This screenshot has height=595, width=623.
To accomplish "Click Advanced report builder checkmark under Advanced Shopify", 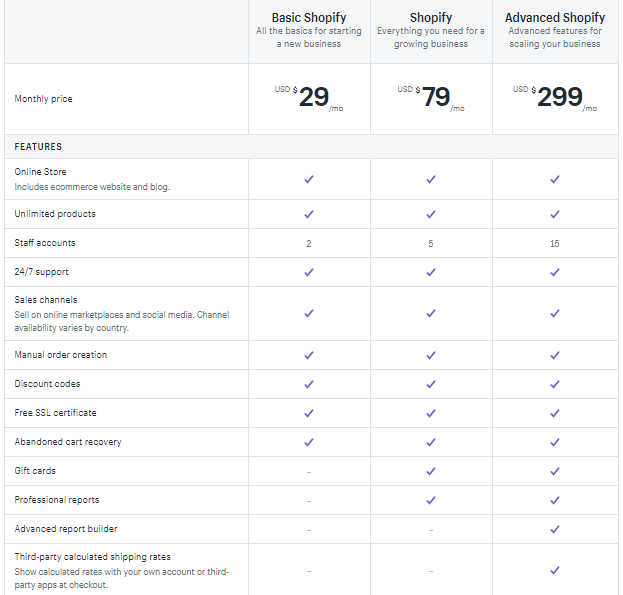I will coord(554,529).
